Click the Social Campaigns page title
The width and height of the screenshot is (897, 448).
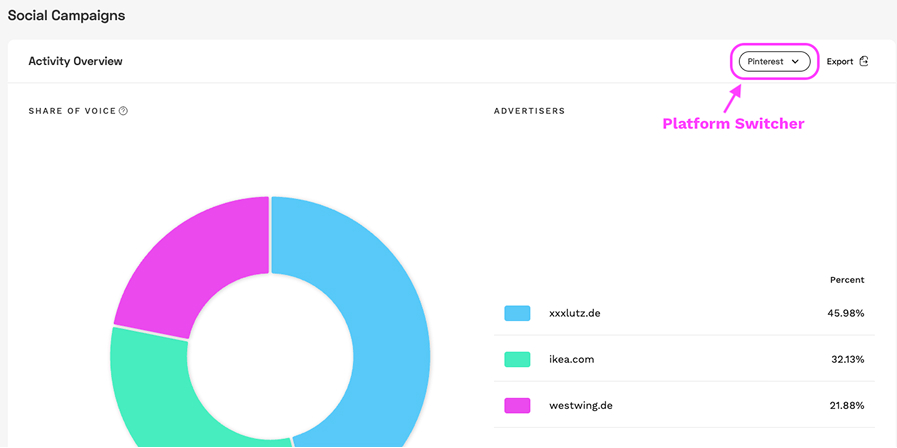click(66, 15)
